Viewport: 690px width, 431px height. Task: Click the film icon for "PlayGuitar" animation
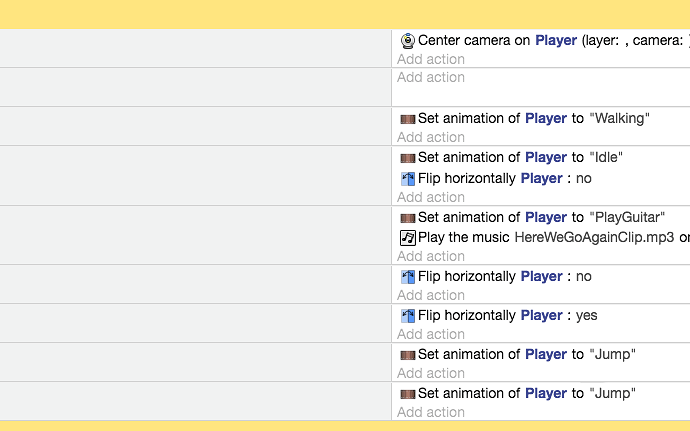click(407, 218)
